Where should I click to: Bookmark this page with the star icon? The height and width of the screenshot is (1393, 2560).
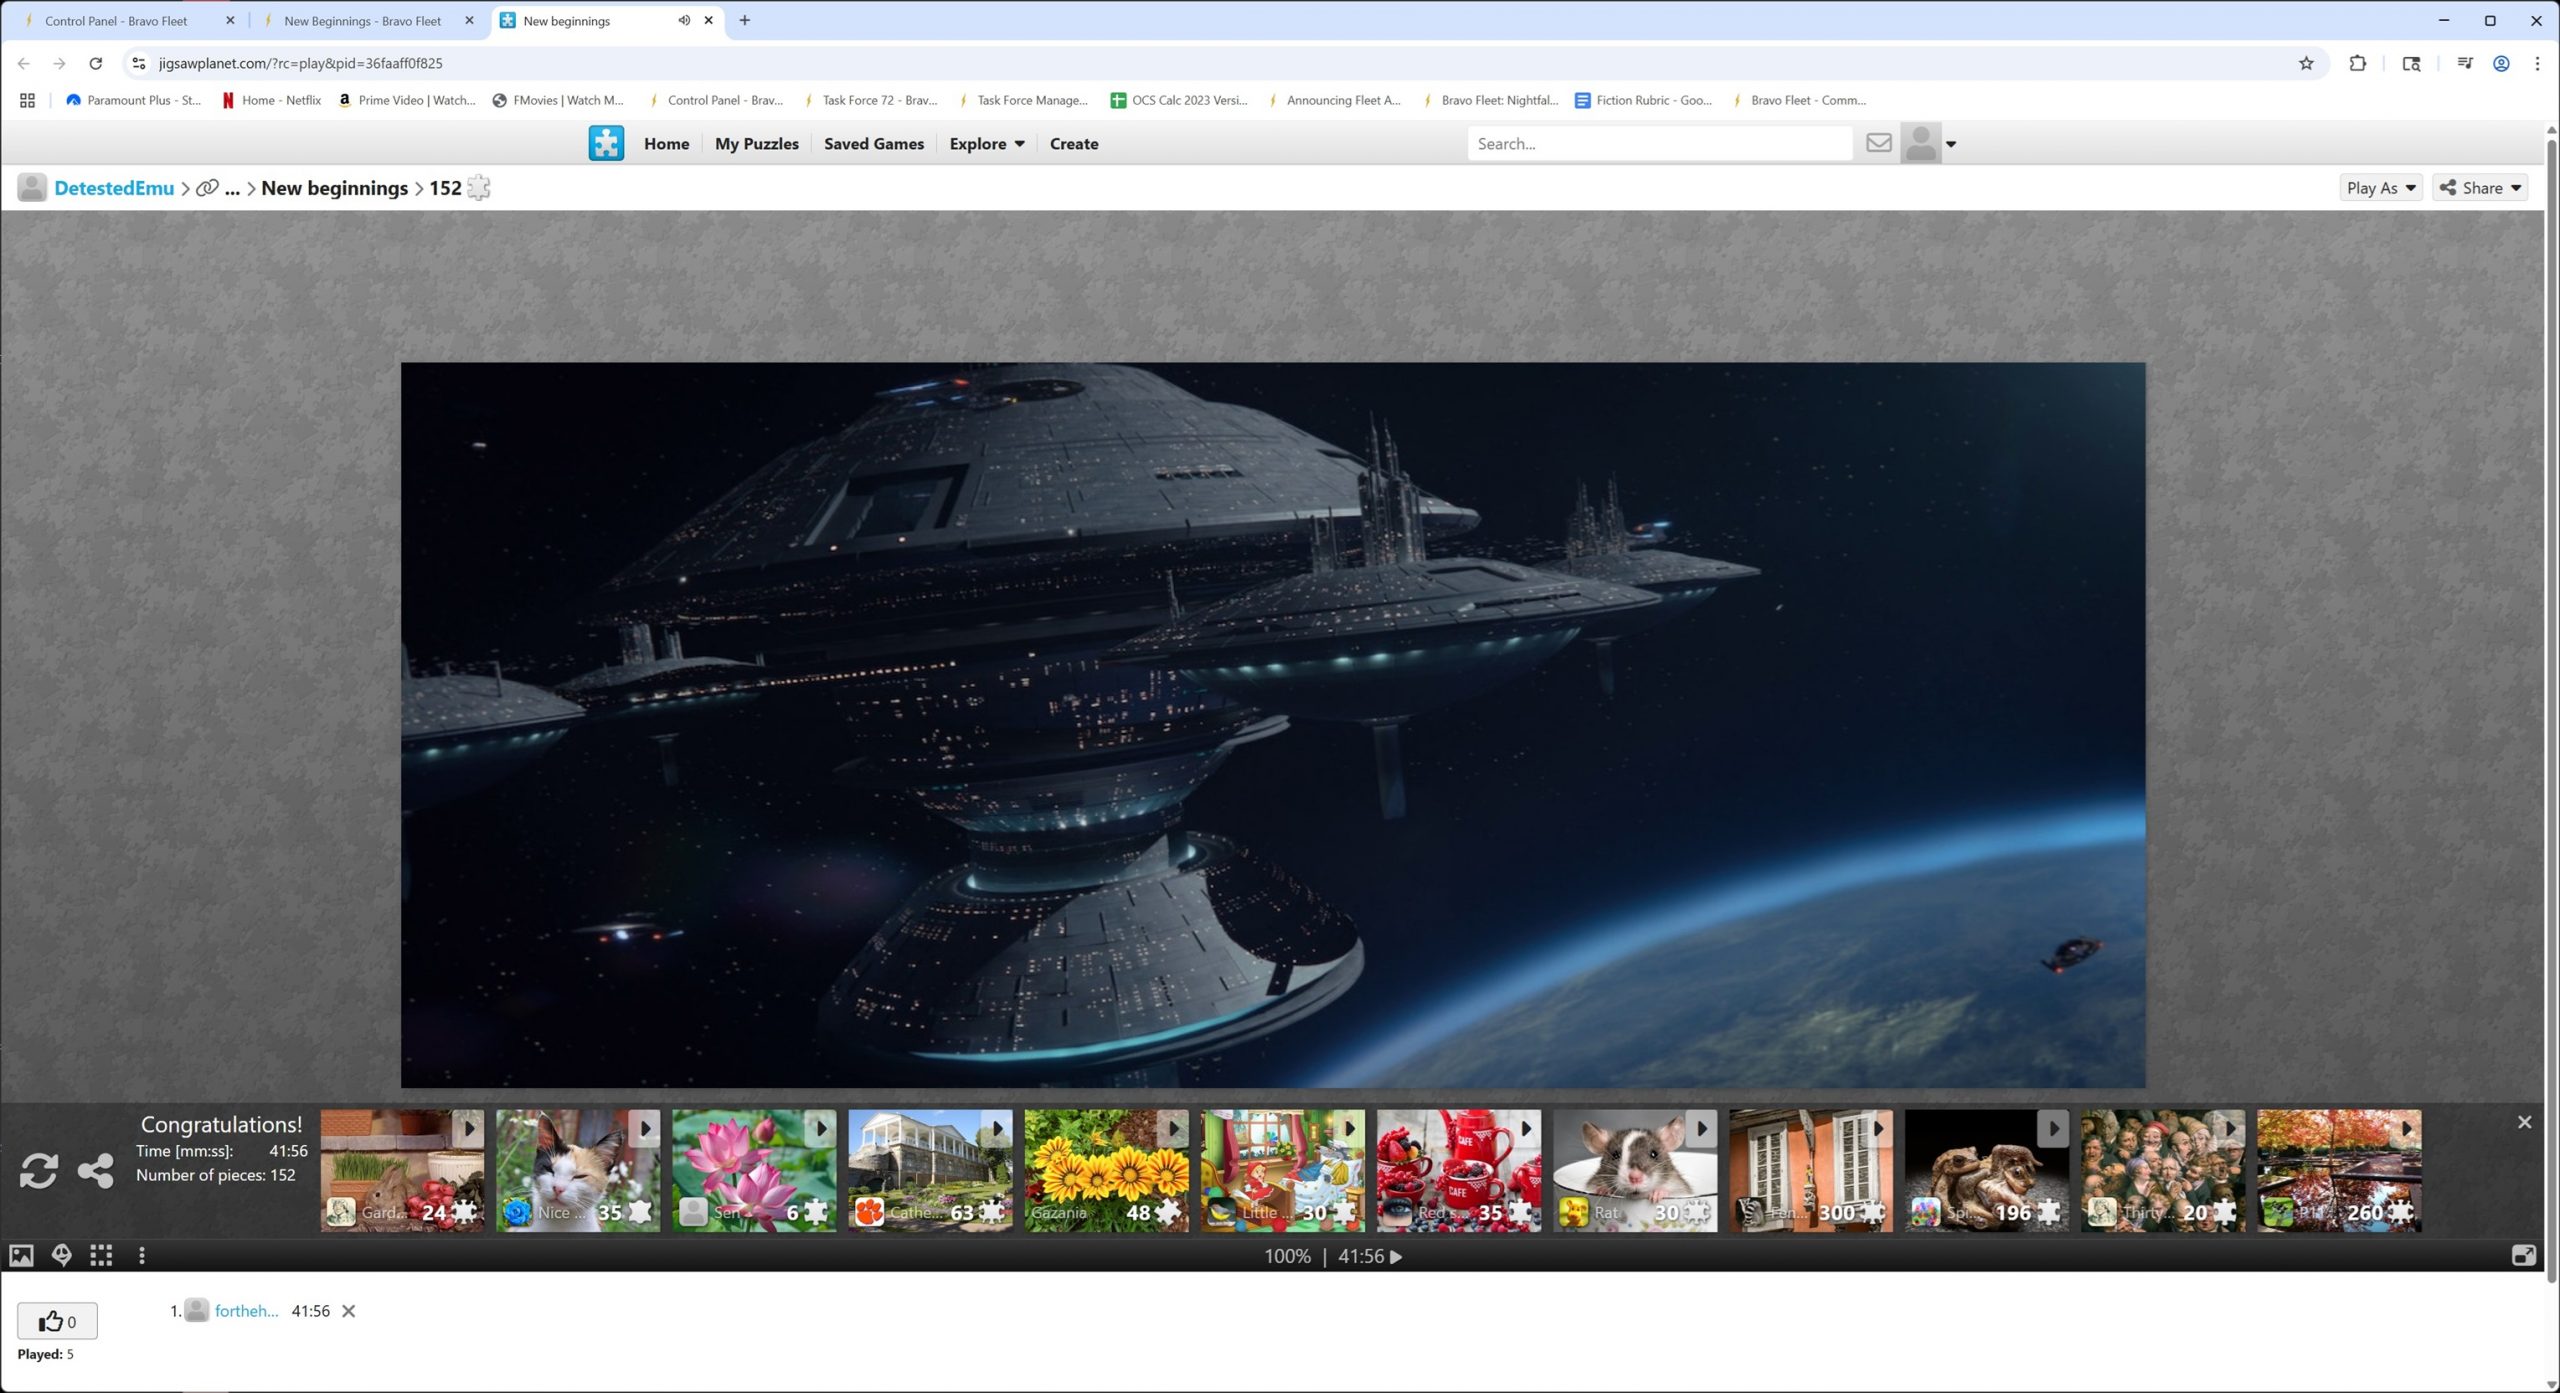tap(2306, 63)
